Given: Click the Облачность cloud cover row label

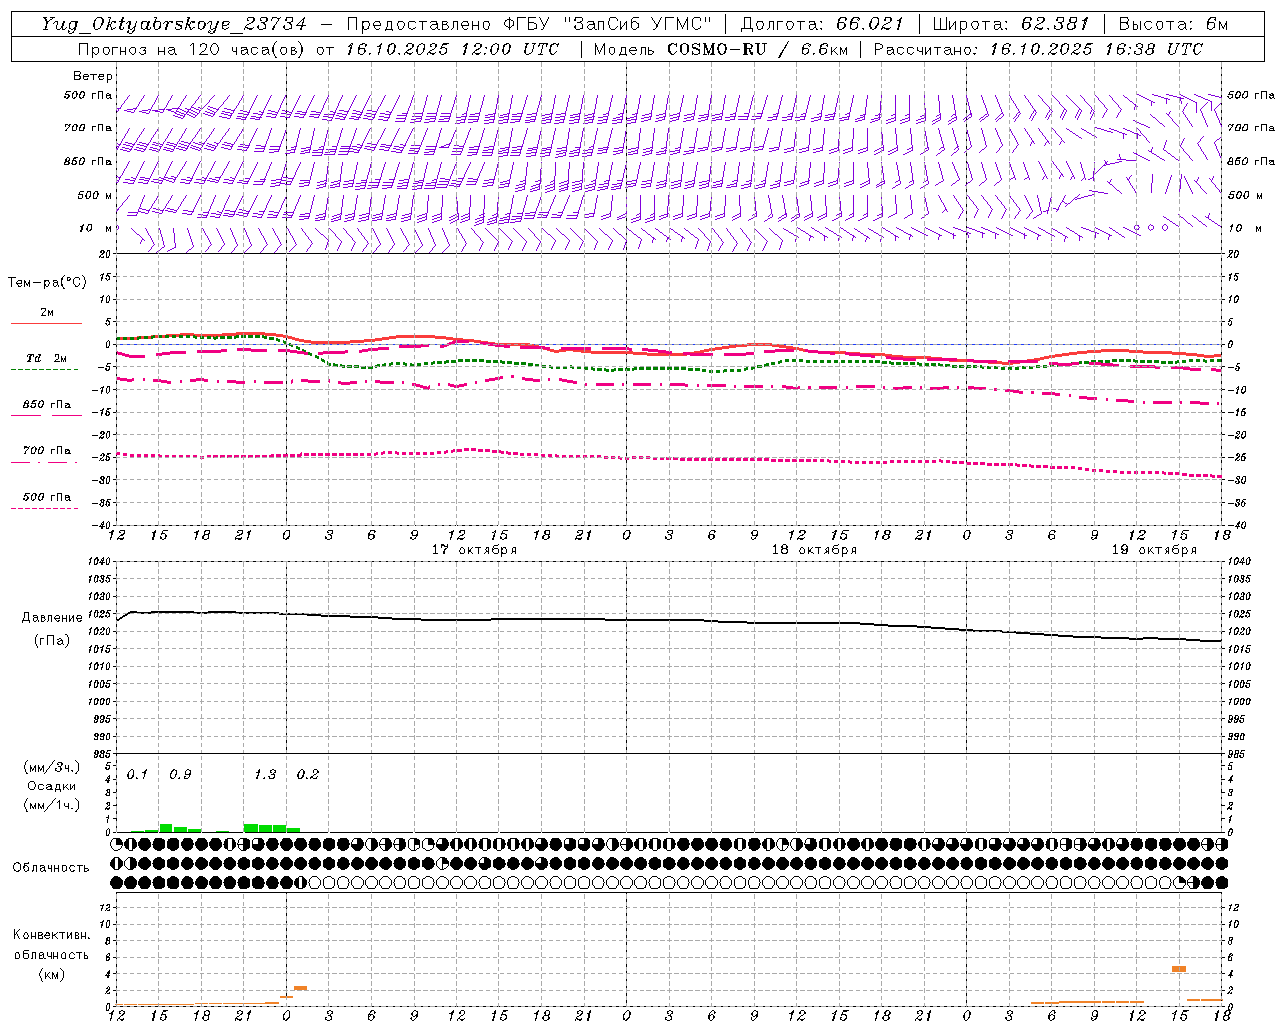Looking at the screenshot, I should (51, 868).
